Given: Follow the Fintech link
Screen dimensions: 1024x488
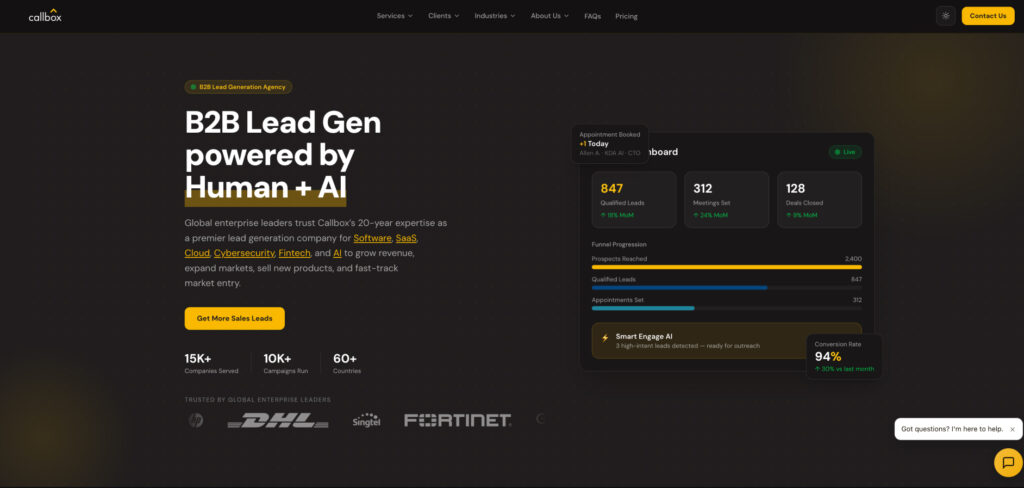Looking at the screenshot, I should tap(295, 253).
